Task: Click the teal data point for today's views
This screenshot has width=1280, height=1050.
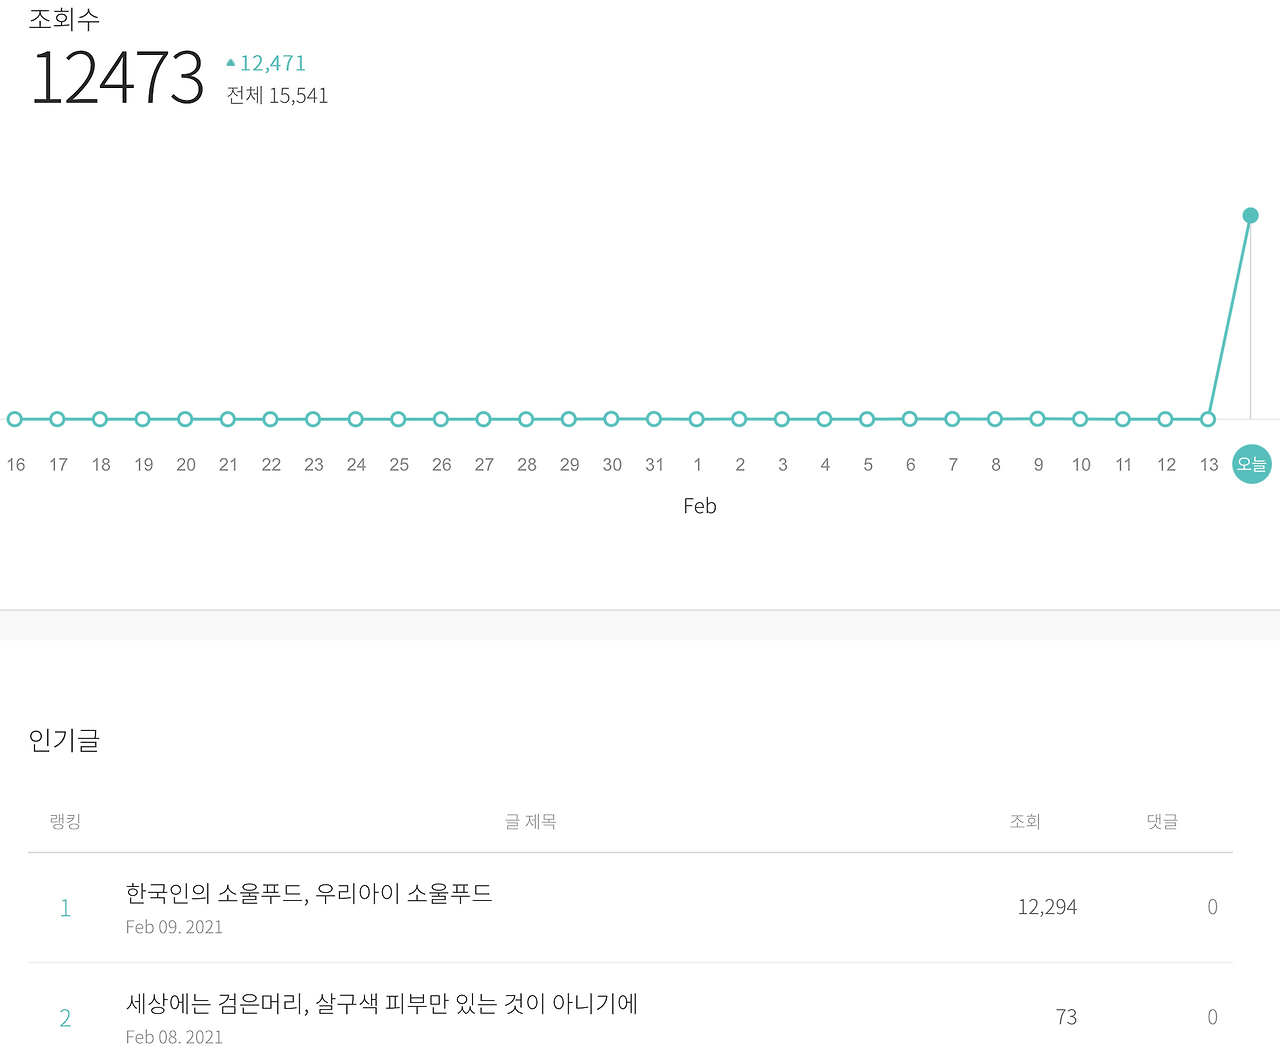Action: pyautogui.click(x=1251, y=215)
